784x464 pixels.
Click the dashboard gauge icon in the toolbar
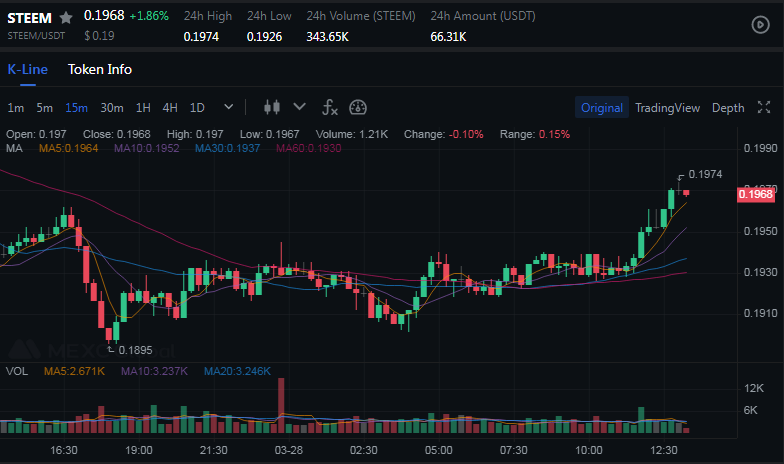(x=358, y=107)
